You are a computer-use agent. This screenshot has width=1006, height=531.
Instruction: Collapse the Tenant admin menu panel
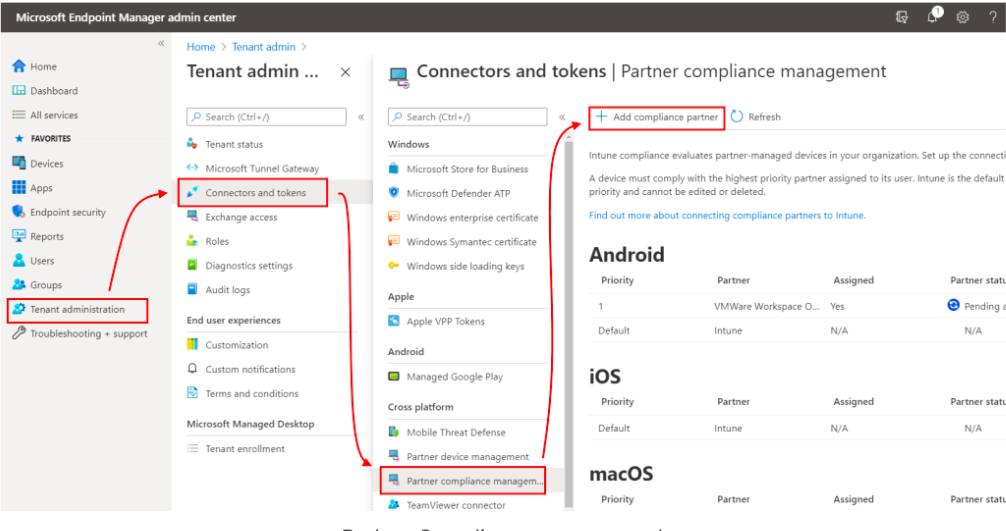(361, 117)
